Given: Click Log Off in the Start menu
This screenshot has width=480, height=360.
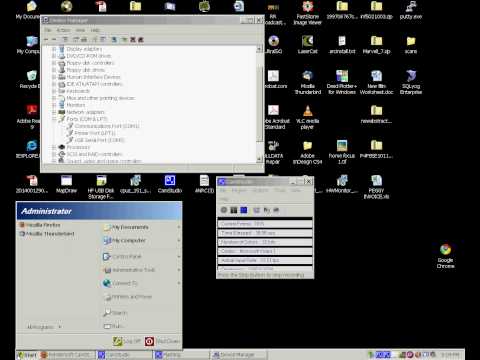Looking at the screenshot, I should [x=127, y=341].
